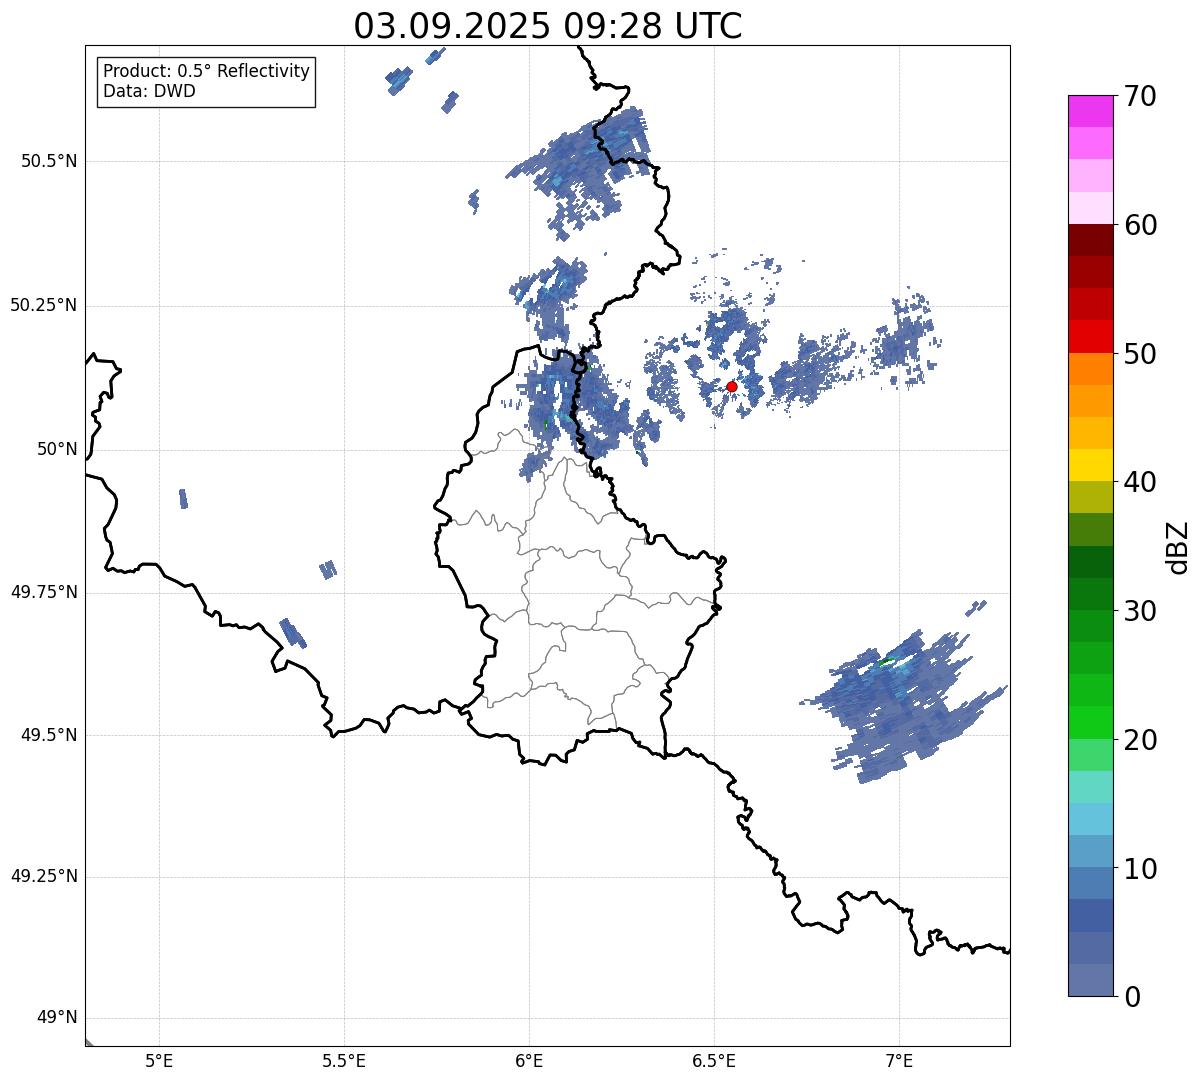This screenshot has height=1081, width=1202.
Task: Click the 7°E longitude tick label
Action: click(899, 1061)
